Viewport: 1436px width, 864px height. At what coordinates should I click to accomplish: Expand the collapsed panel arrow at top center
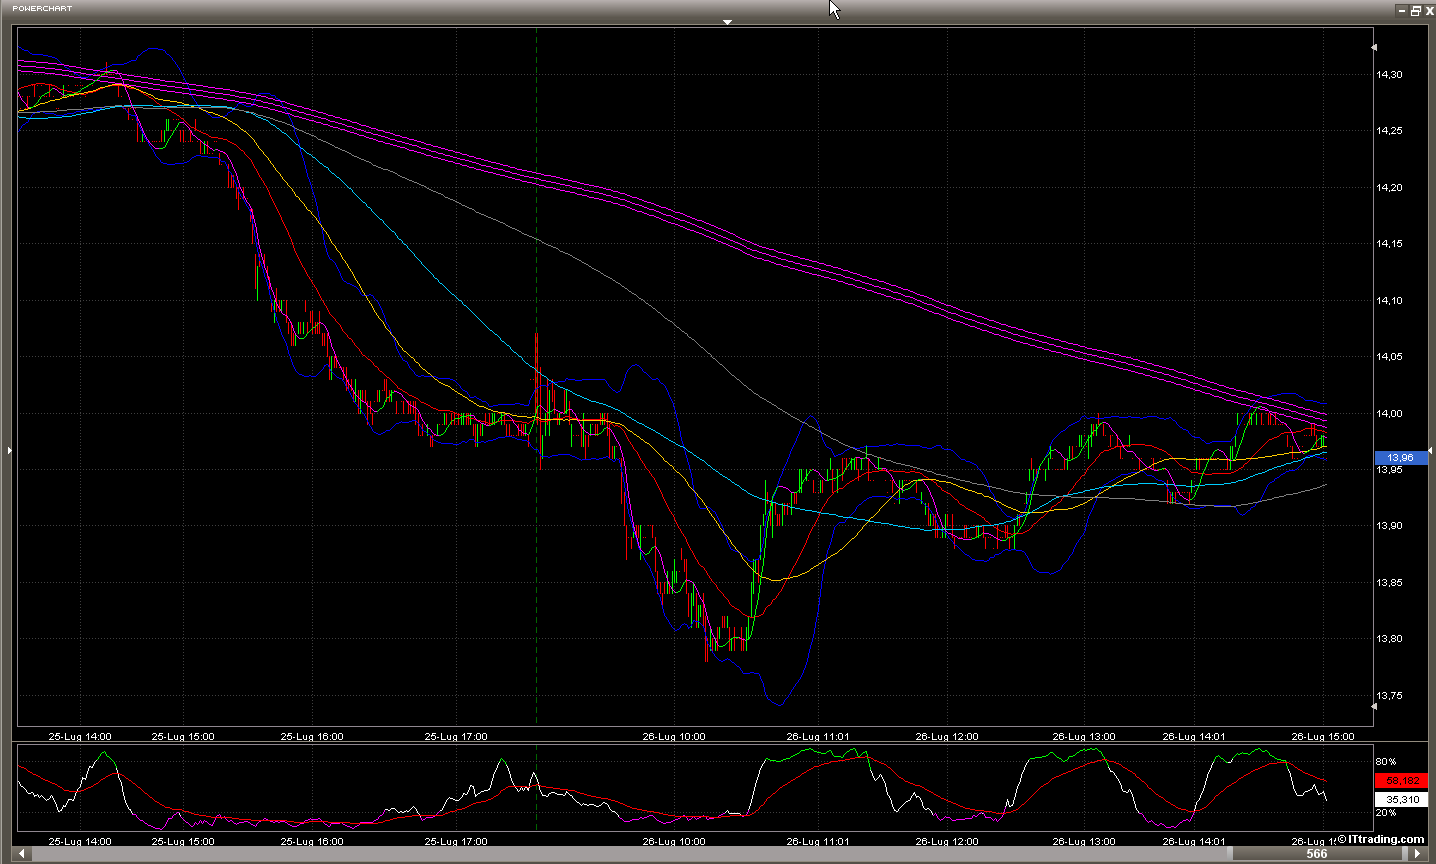pos(727,21)
